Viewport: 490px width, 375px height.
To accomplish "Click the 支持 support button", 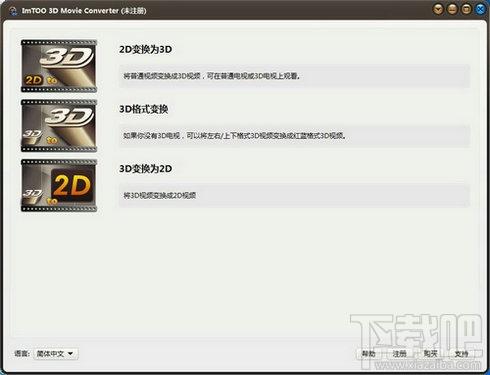I will click(x=461, y=354).
